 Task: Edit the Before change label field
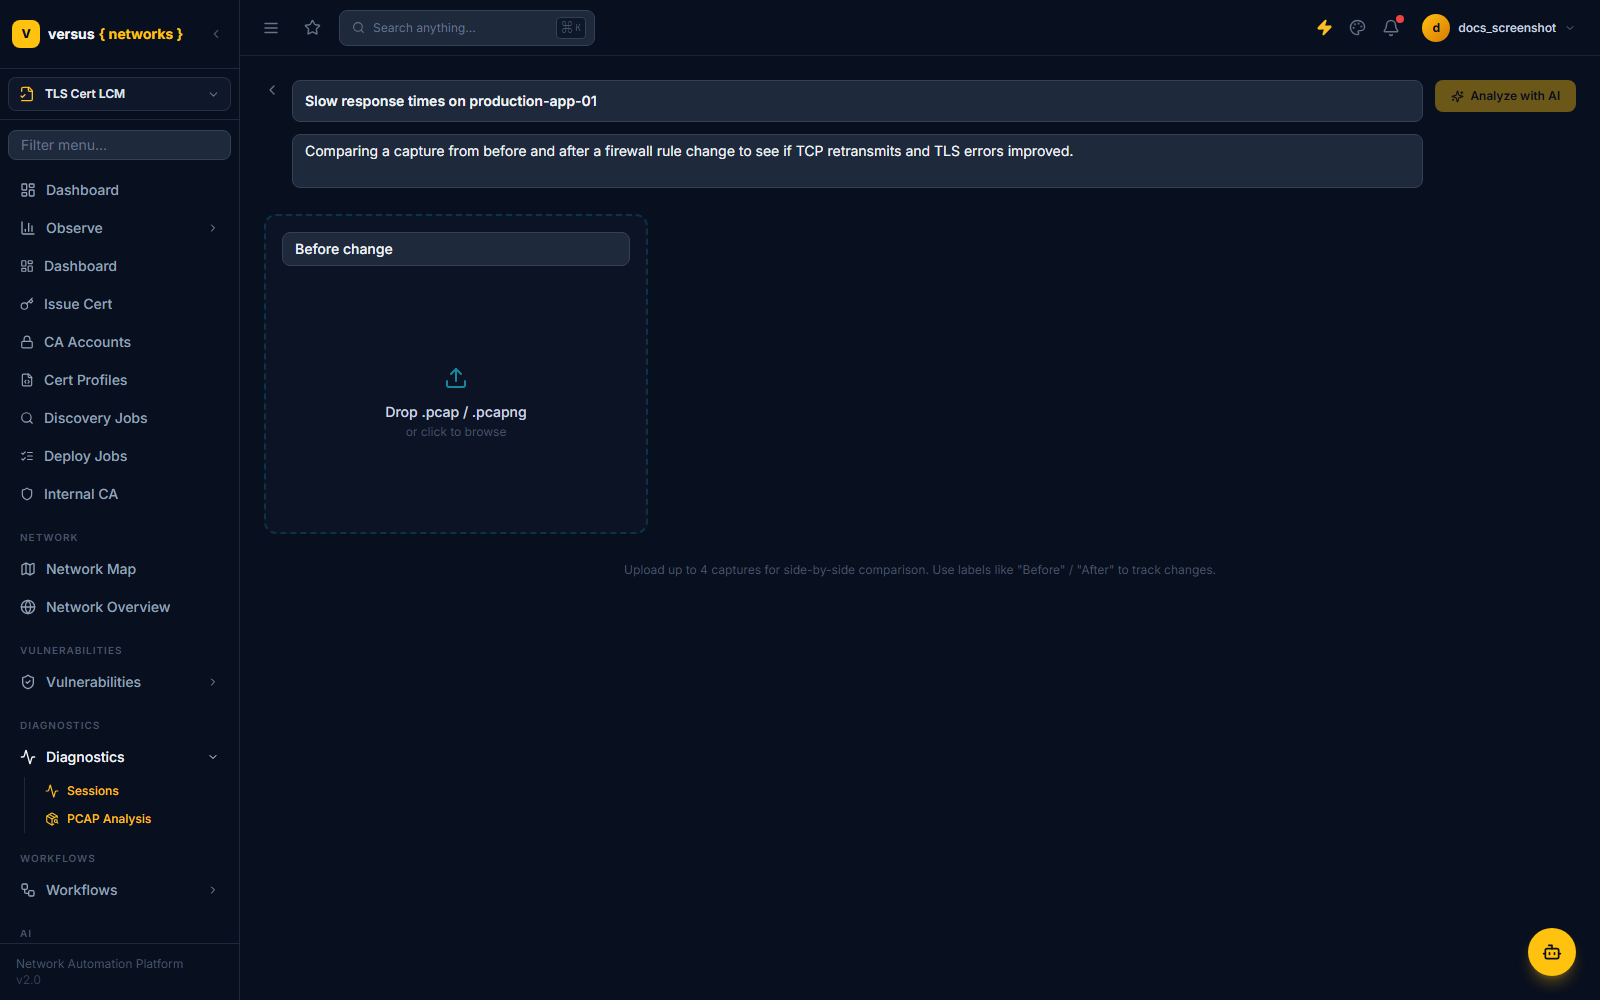point(456,249)
